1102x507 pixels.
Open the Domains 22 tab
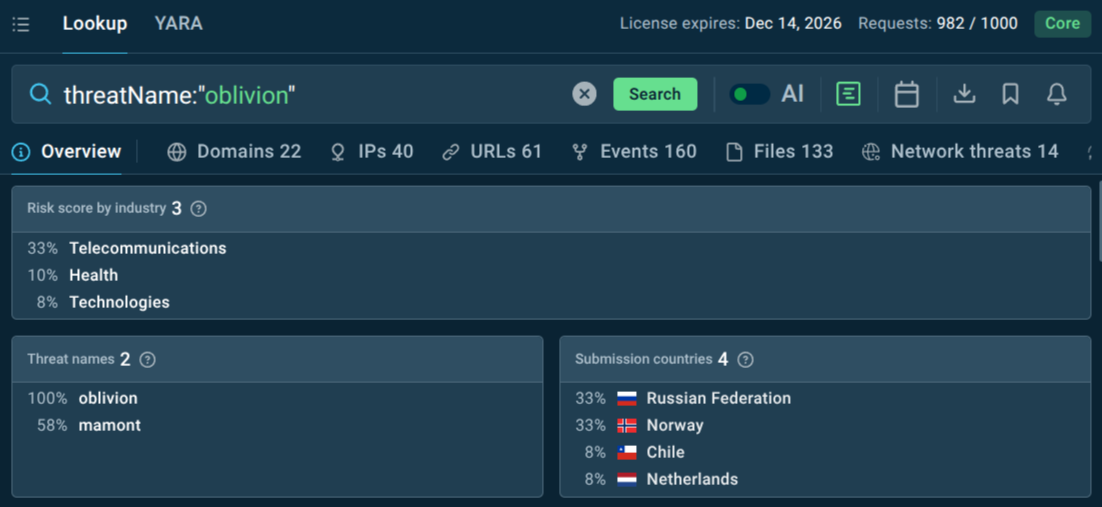click(234, 152)
